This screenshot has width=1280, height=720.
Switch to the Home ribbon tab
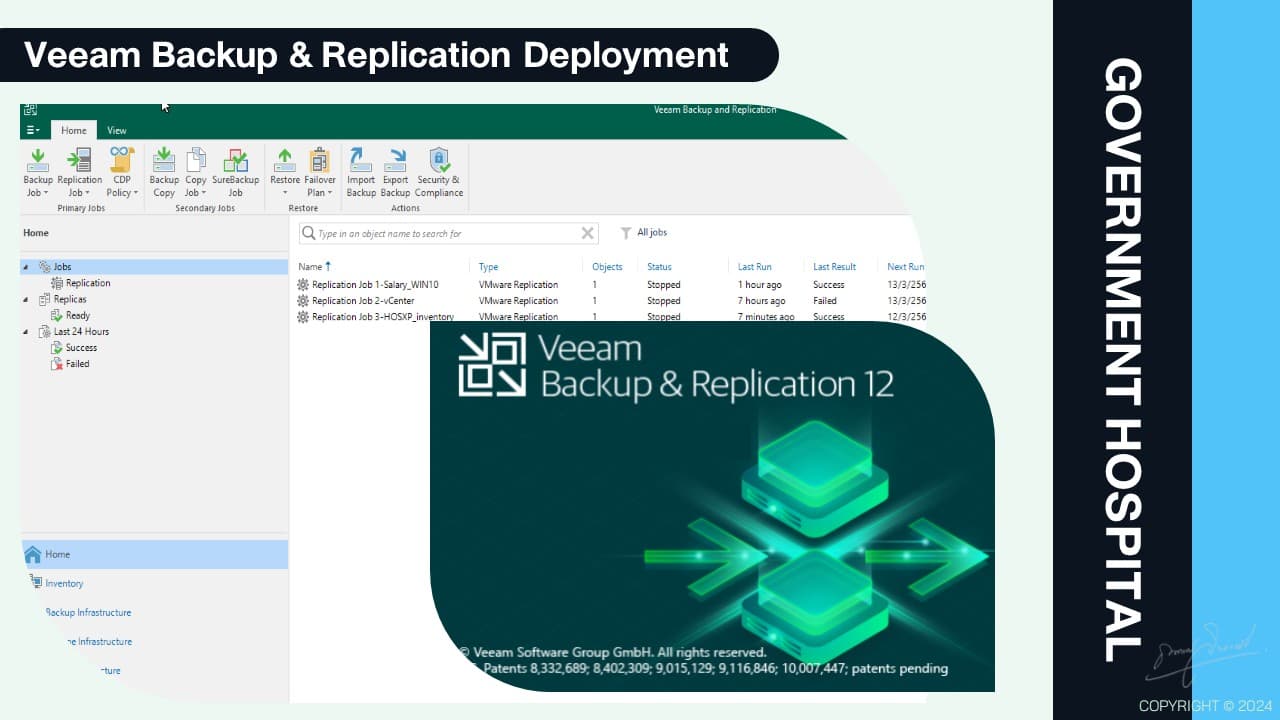point(74,130)
